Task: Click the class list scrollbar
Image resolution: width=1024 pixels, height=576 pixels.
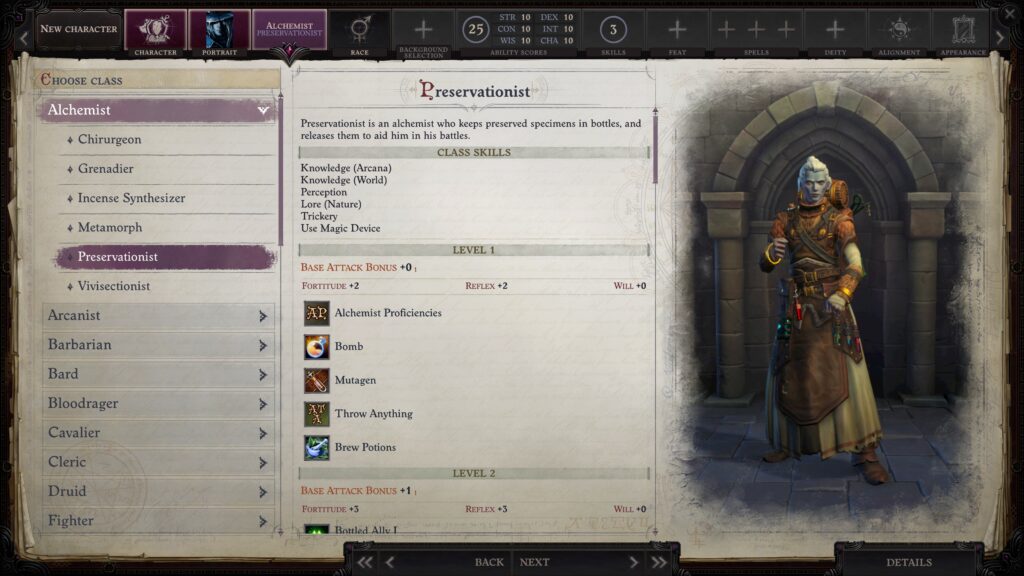Action: click(x=281, y=172)
